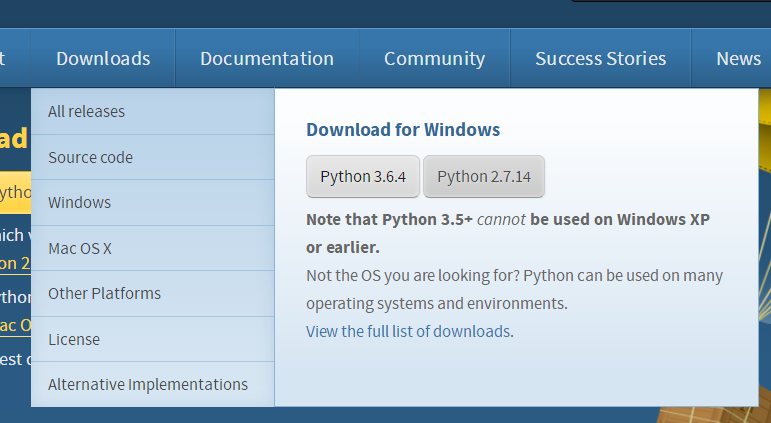Screen dimensions: 771x423
Task: Open Alternative Implementations submenu entry
Action: (x=152, y=384)
